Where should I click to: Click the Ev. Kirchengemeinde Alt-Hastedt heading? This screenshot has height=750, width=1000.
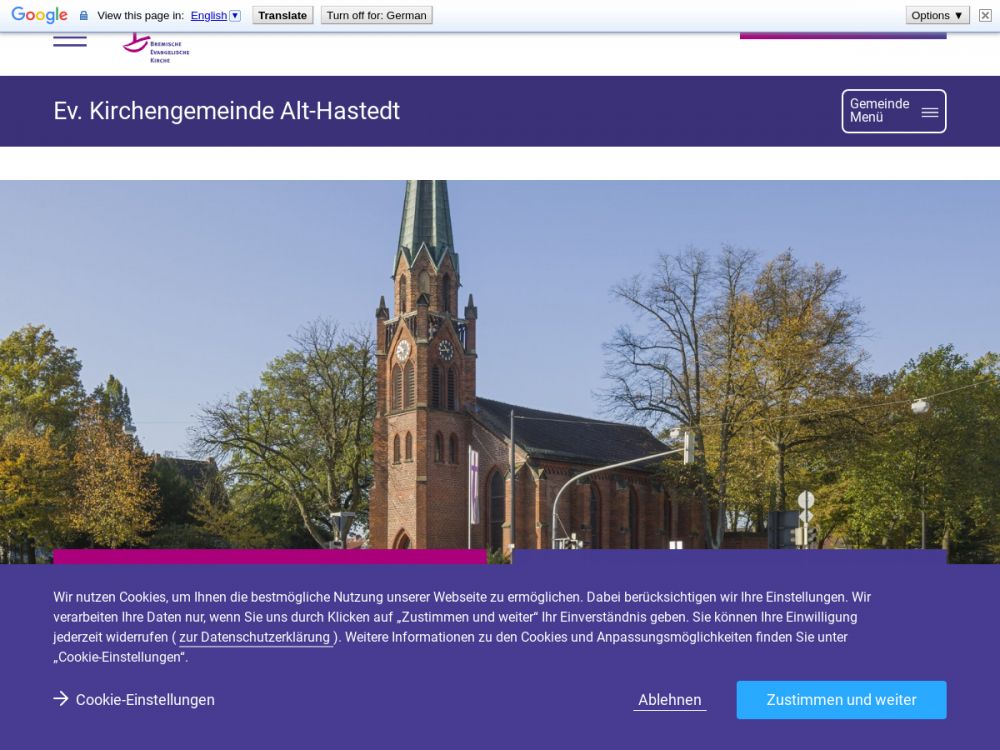(227, 111)
